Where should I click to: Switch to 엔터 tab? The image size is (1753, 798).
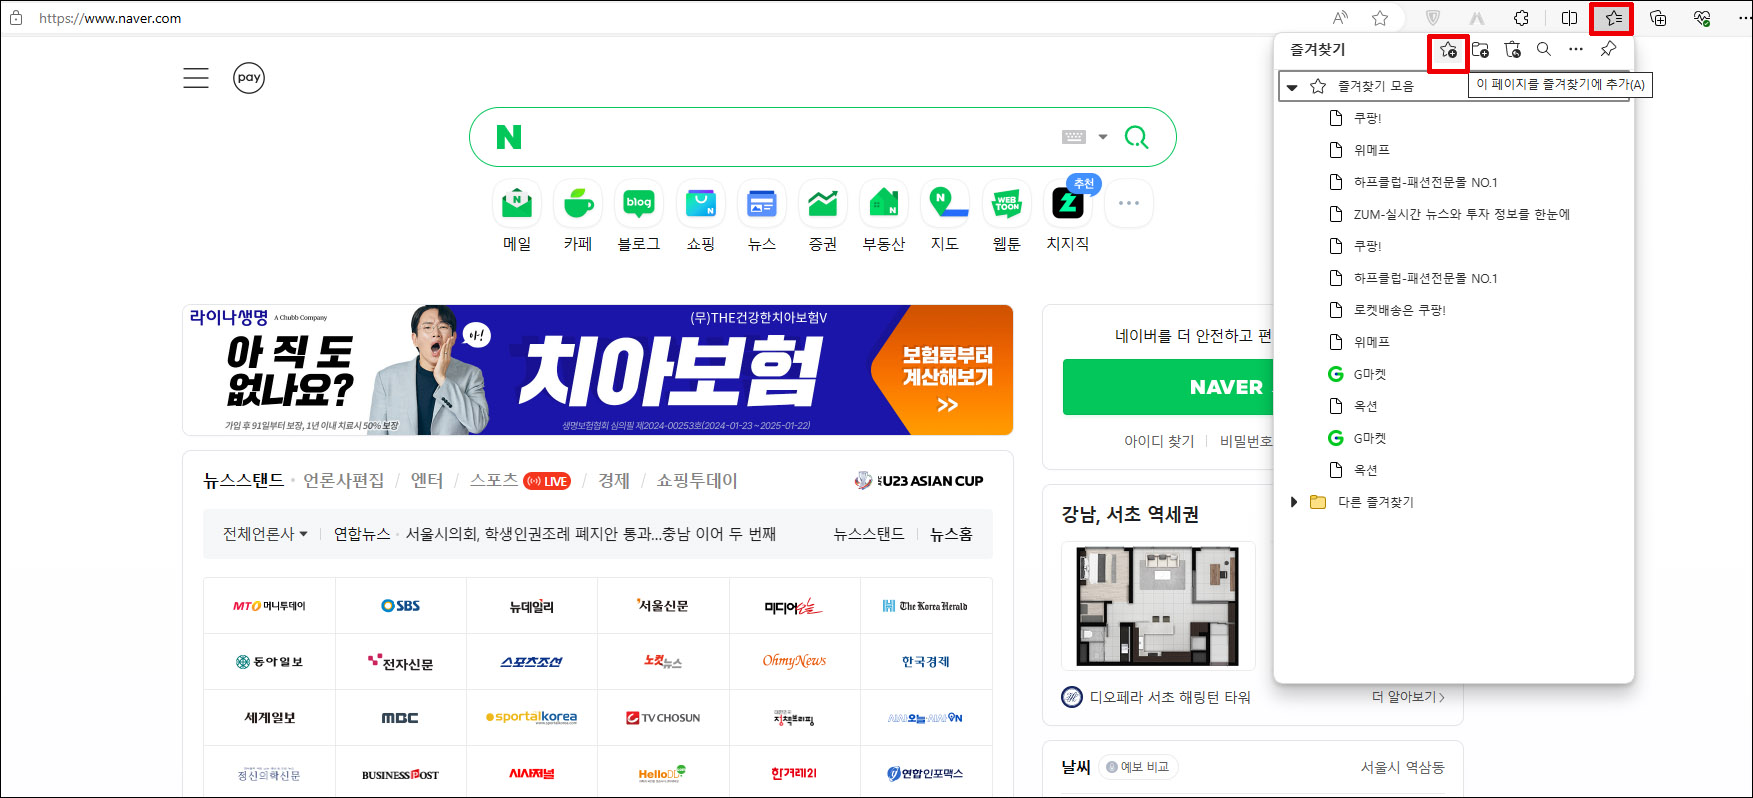427,481
